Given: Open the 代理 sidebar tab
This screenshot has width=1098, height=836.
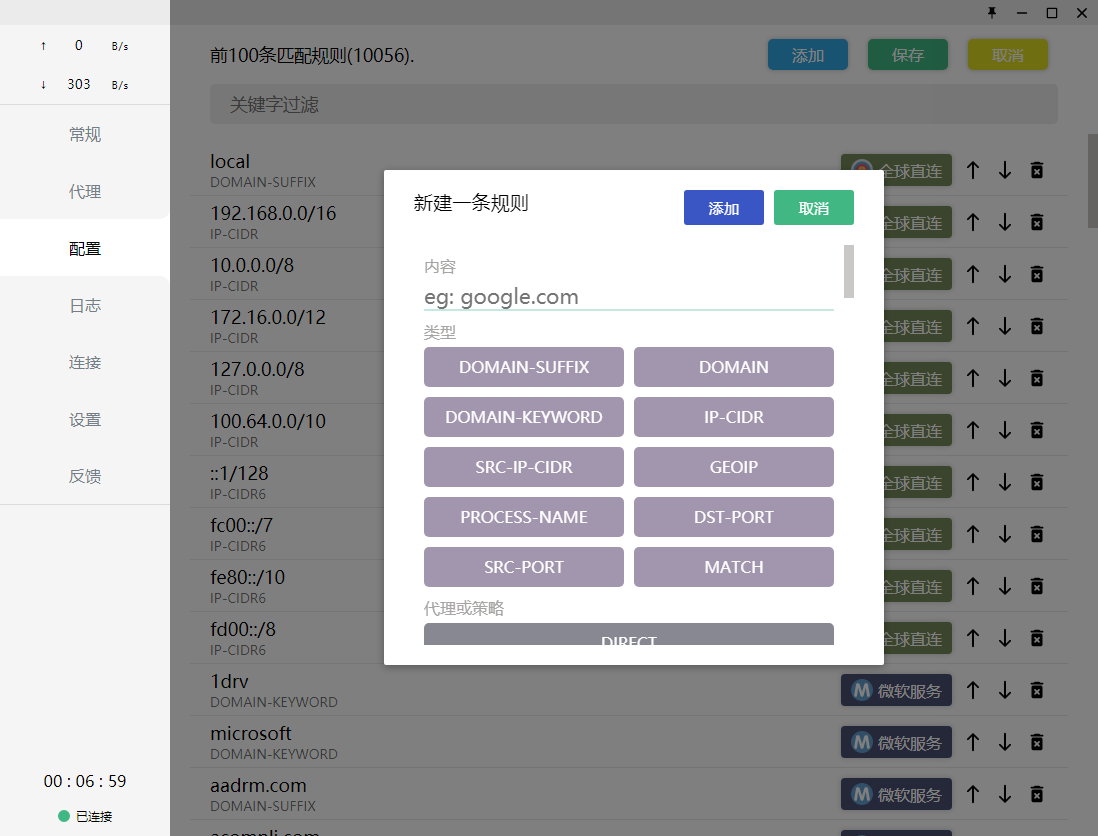Looking at the screenshot, I should [x=85, y=191].
